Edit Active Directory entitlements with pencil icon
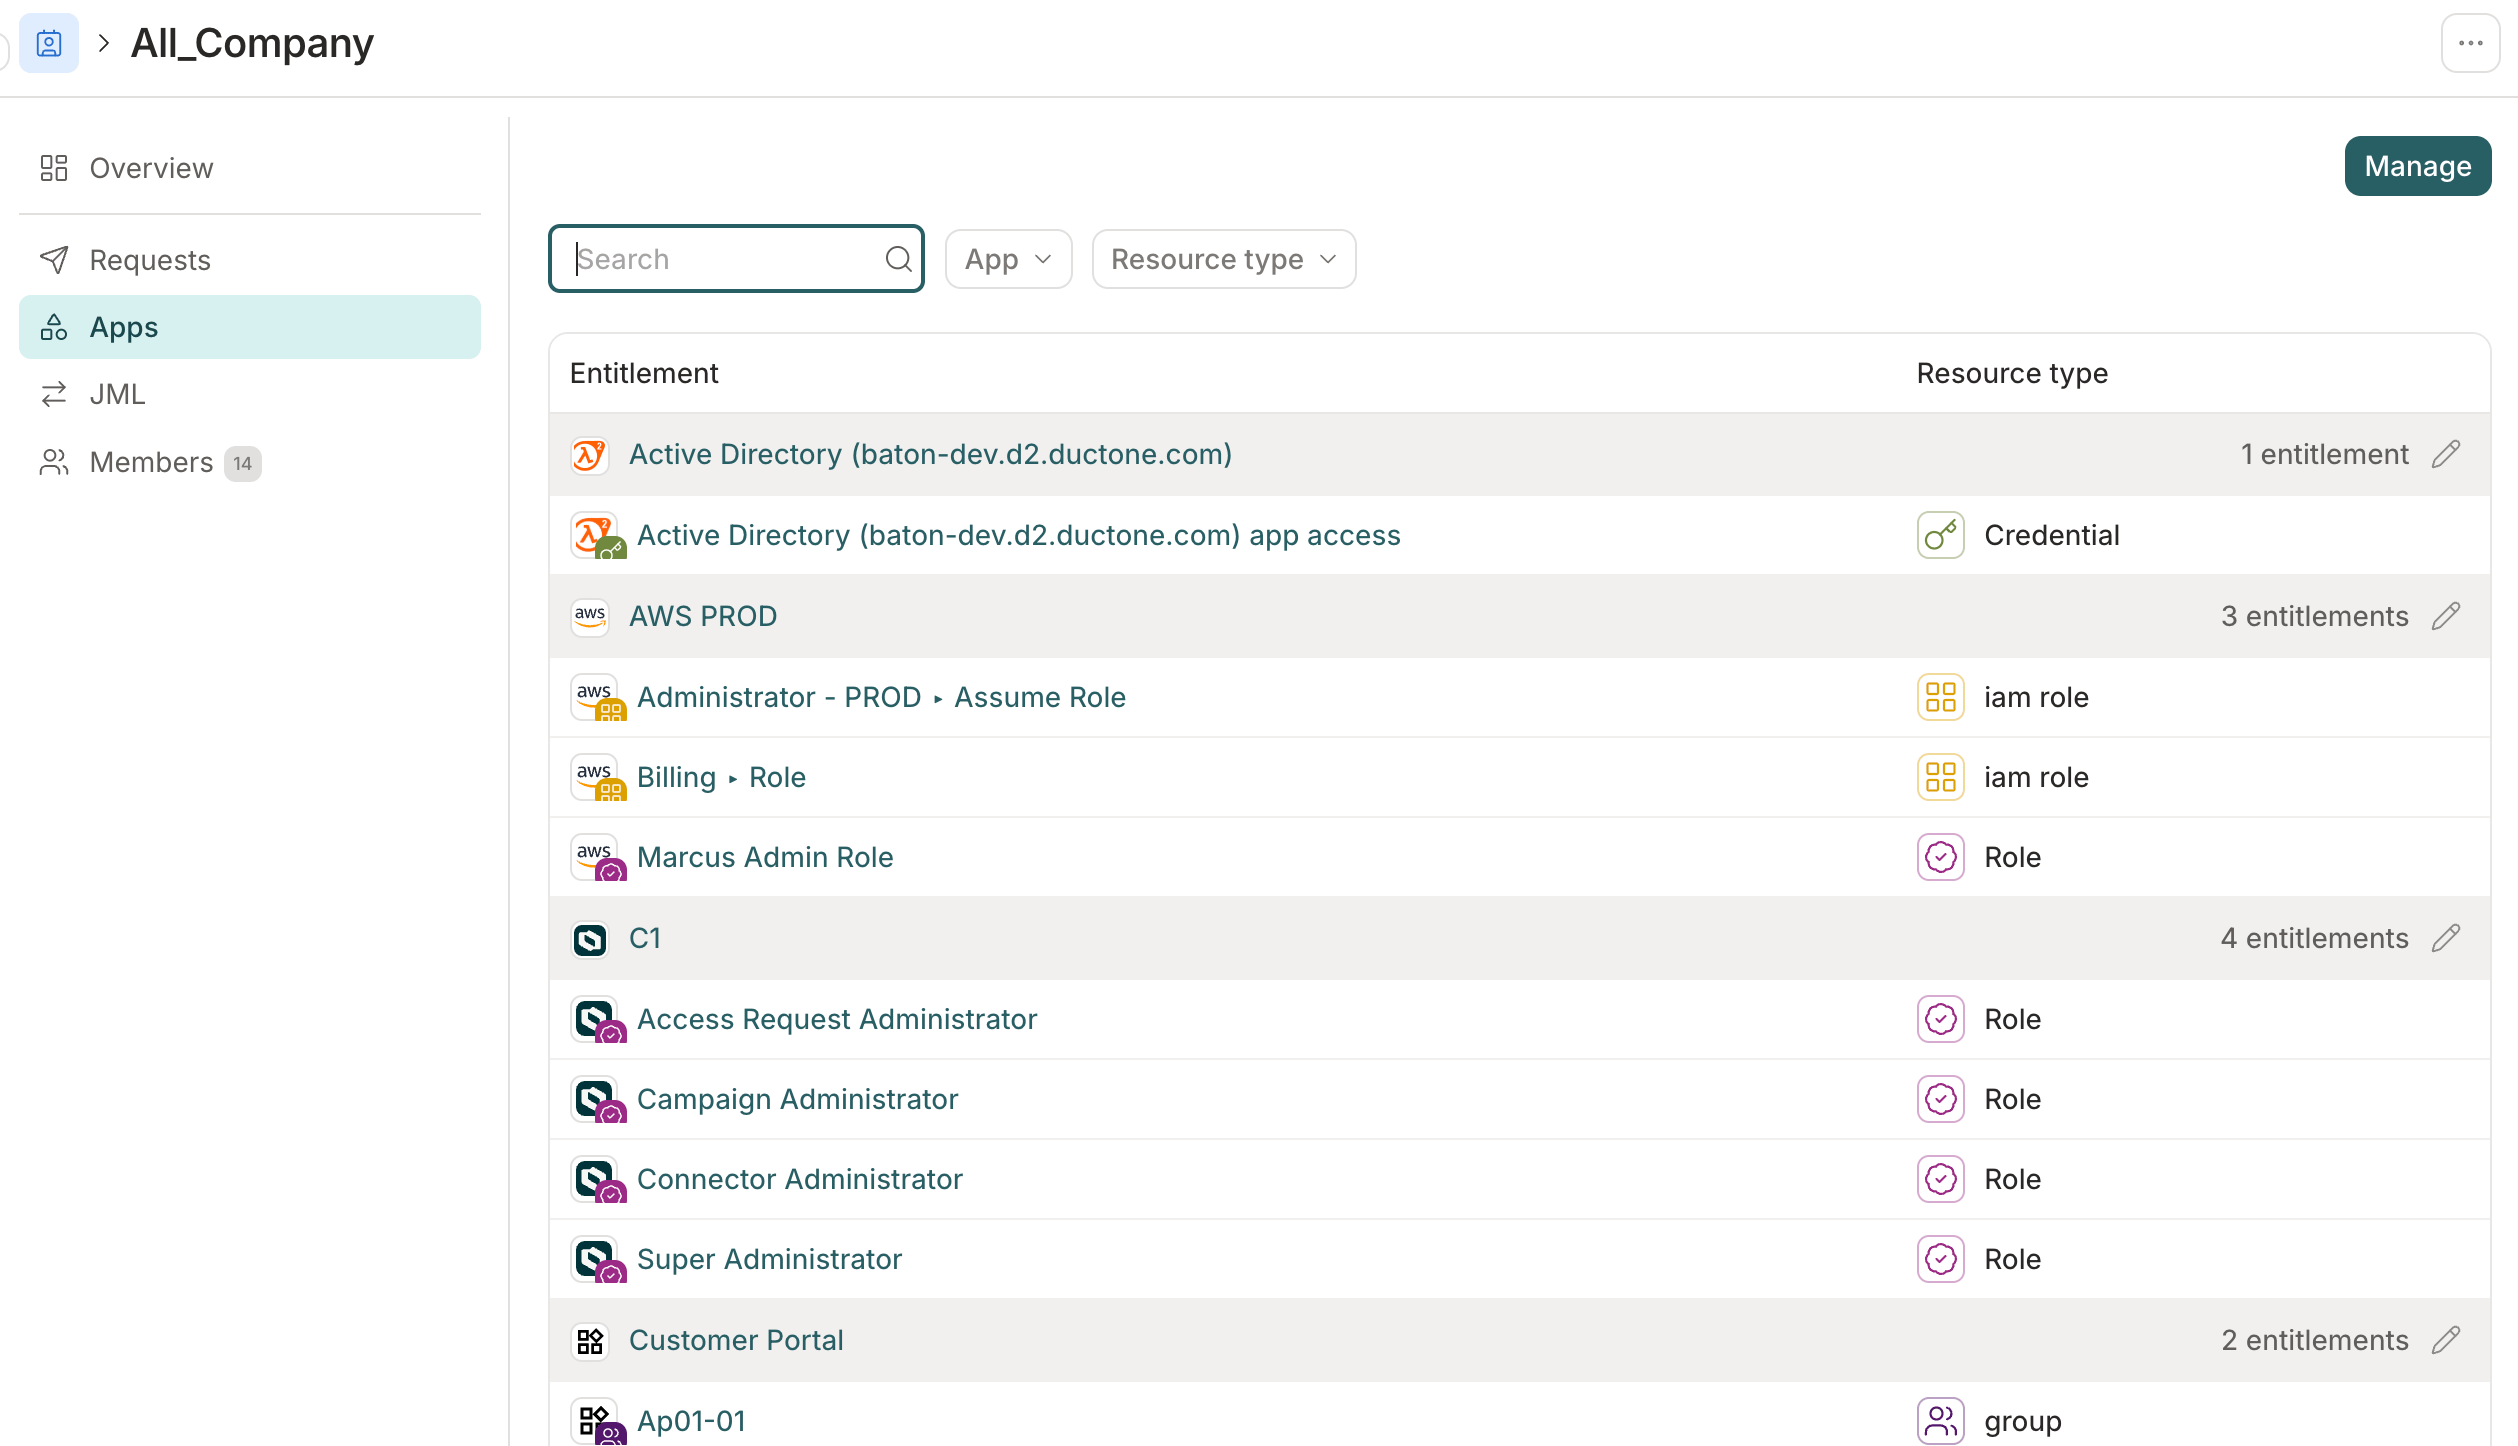2518x1446 pixels. click(x=2446, y=454)
